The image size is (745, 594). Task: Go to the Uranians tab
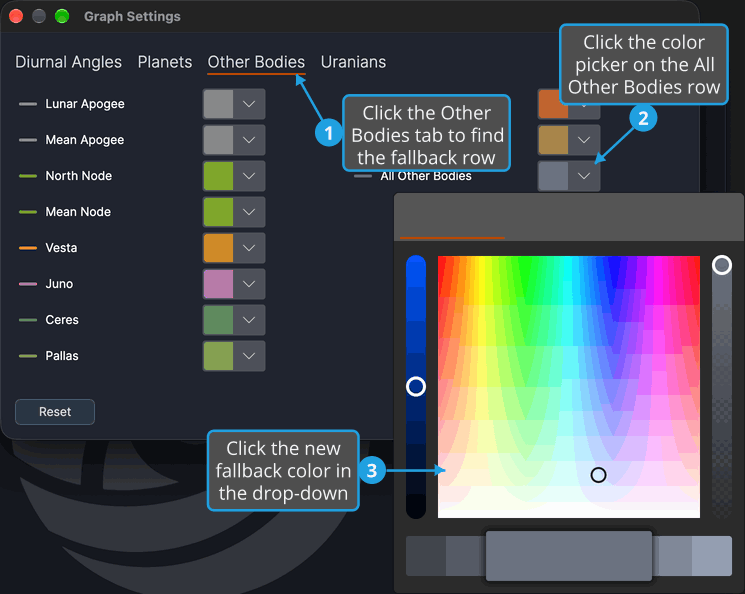click(x=353, y=62)
